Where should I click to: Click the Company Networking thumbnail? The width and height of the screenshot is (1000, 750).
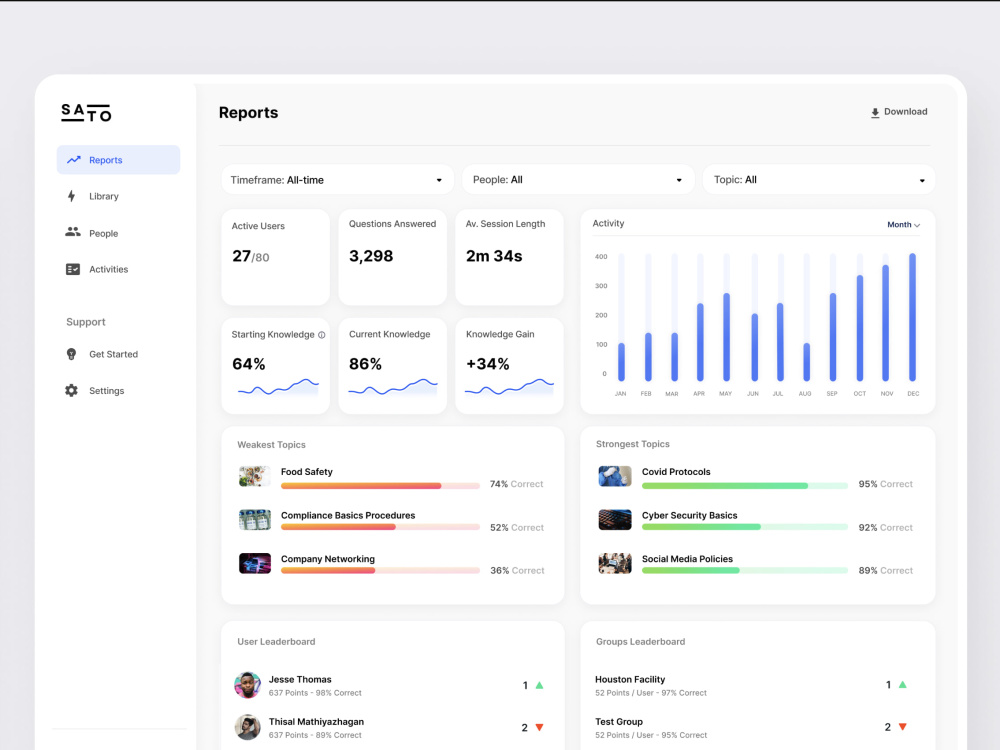254,563
